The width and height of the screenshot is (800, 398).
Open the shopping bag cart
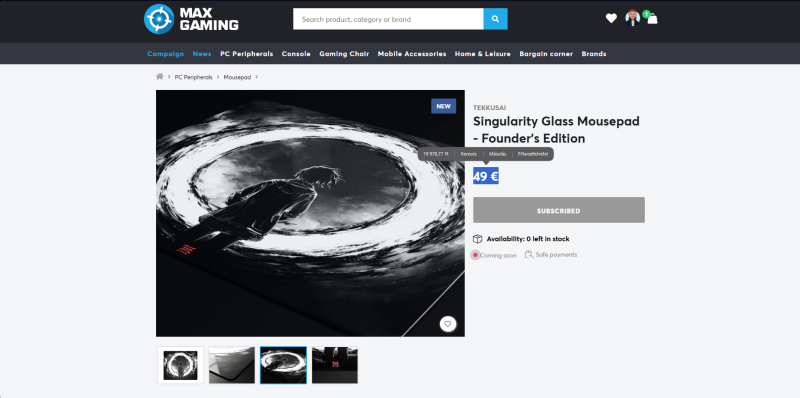652,19
